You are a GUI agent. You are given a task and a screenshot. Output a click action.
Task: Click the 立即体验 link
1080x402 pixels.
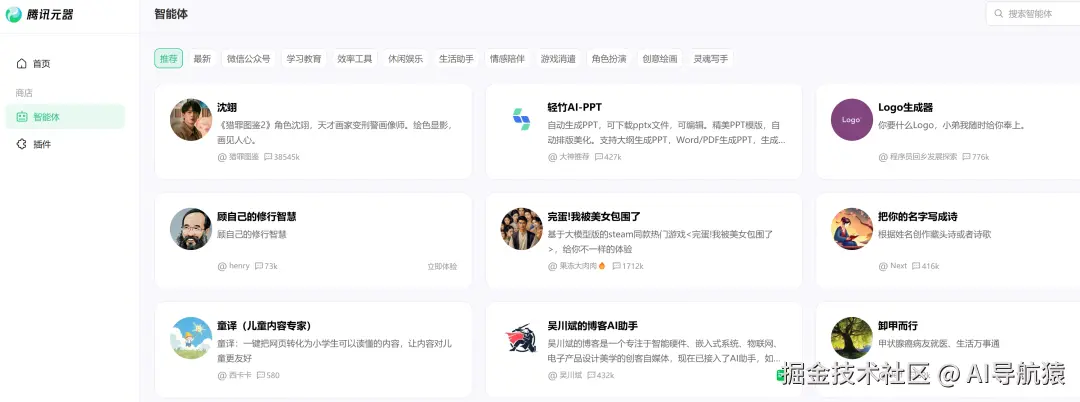(442, 266)
